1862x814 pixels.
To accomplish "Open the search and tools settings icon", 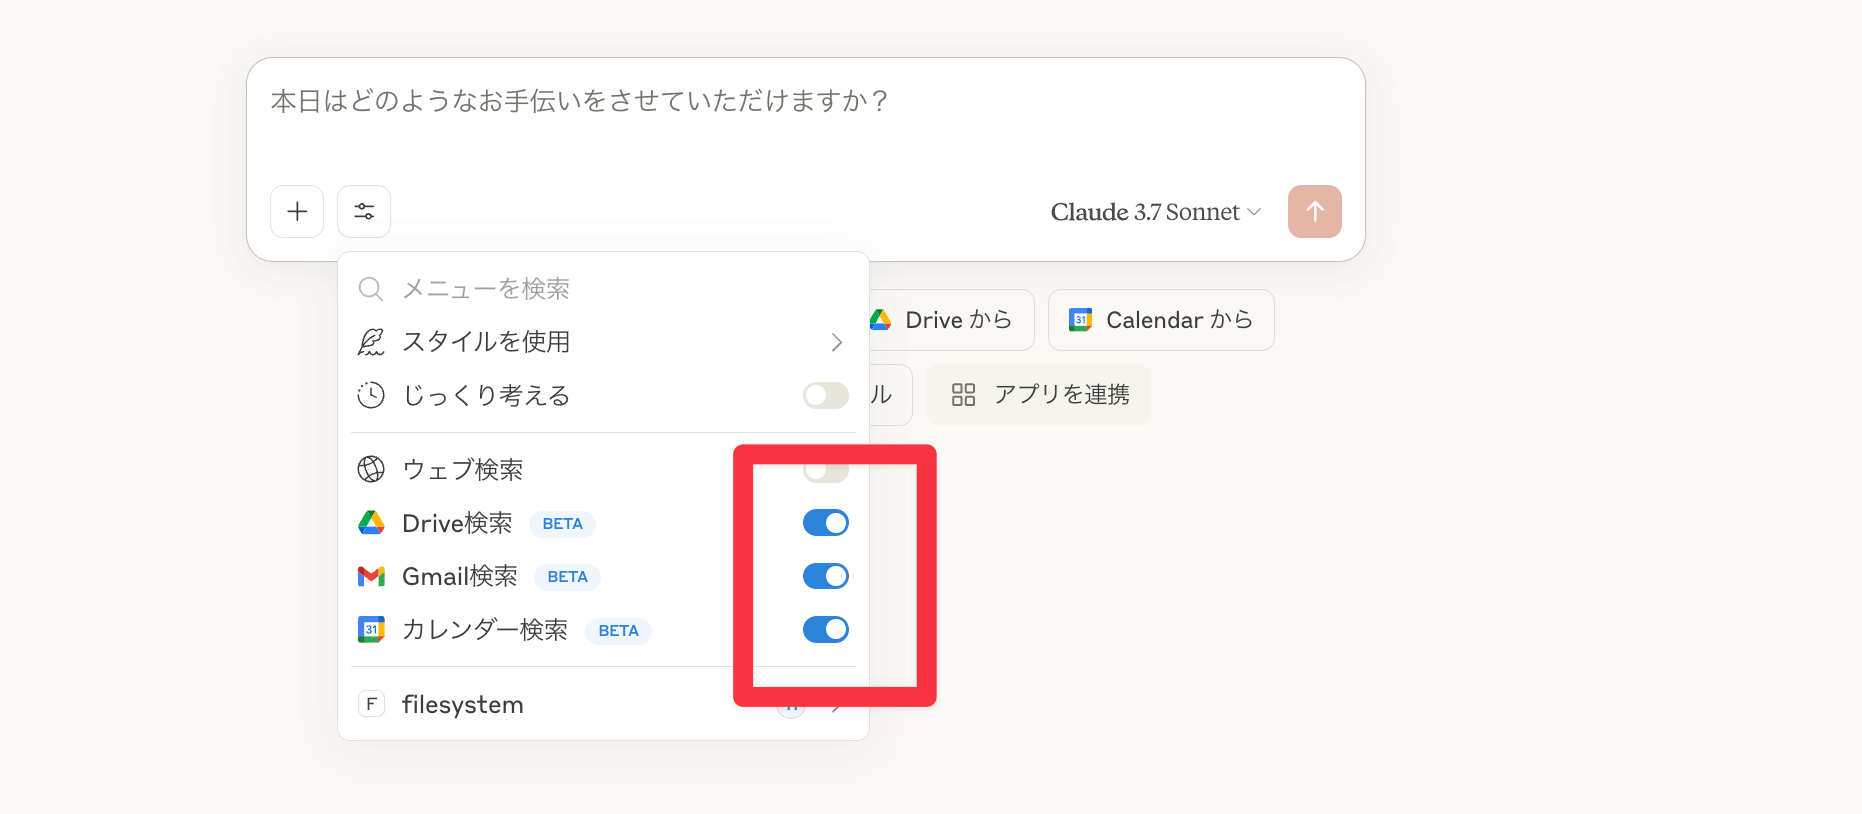I will click(364, 211).
